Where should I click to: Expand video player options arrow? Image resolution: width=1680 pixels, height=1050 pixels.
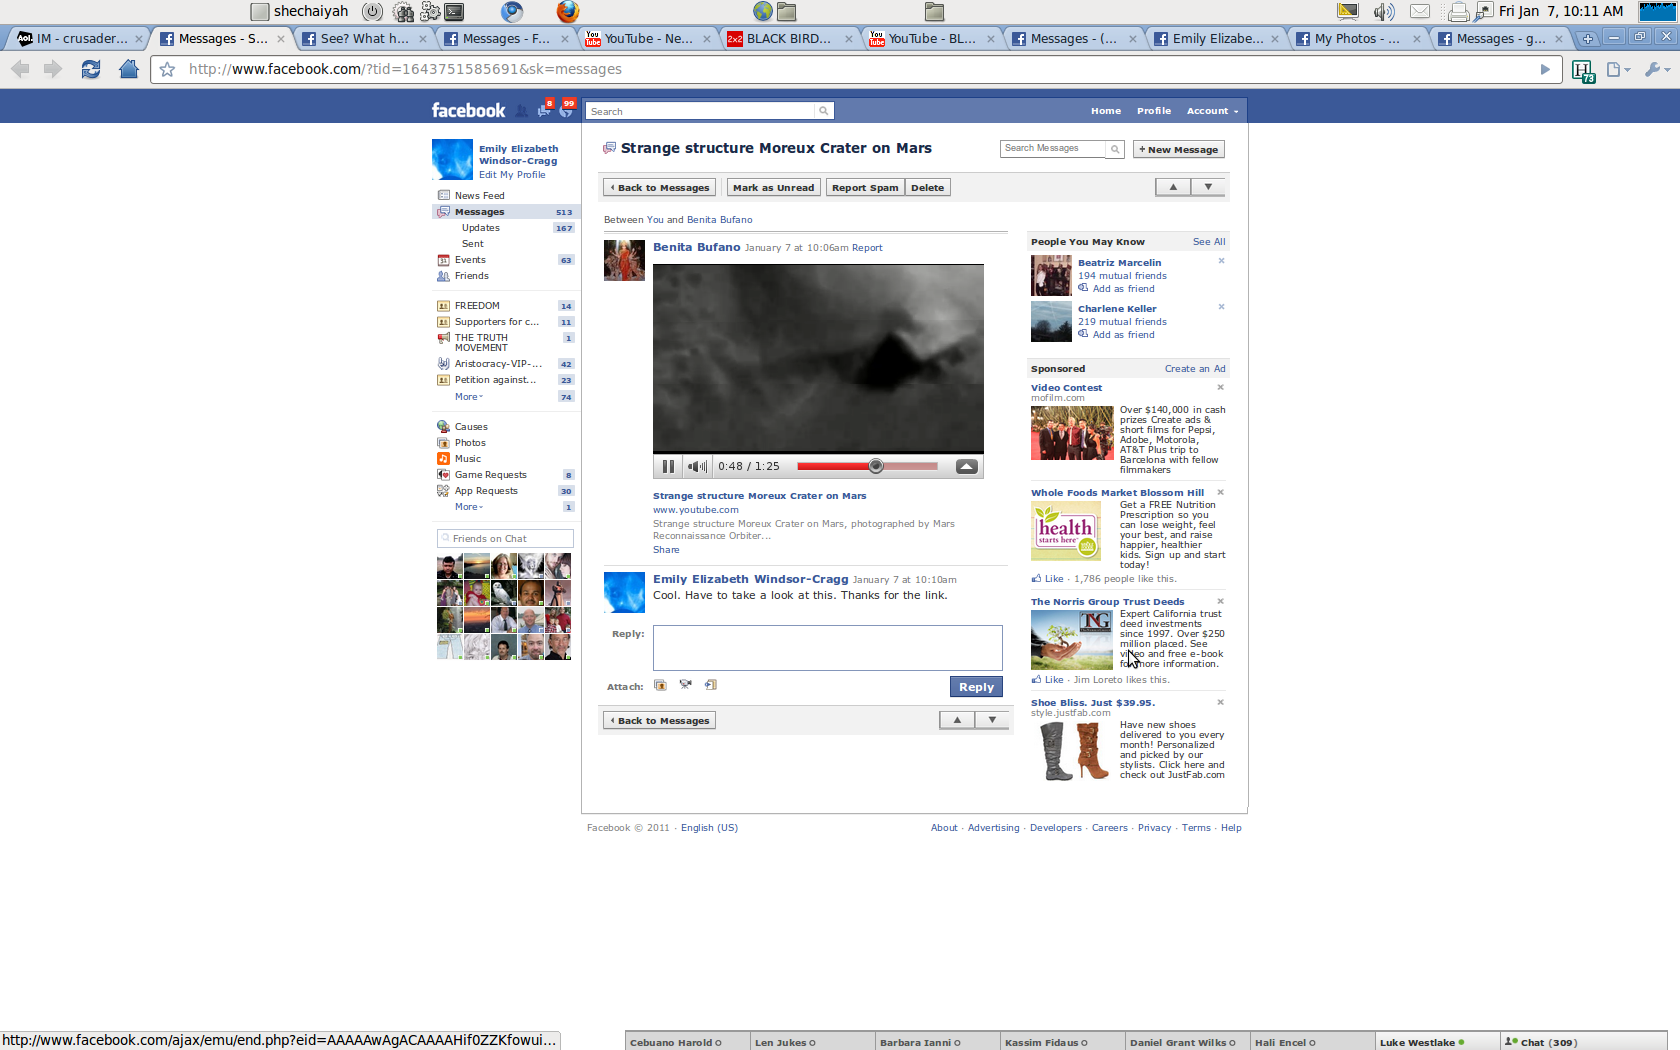[967, 466]
